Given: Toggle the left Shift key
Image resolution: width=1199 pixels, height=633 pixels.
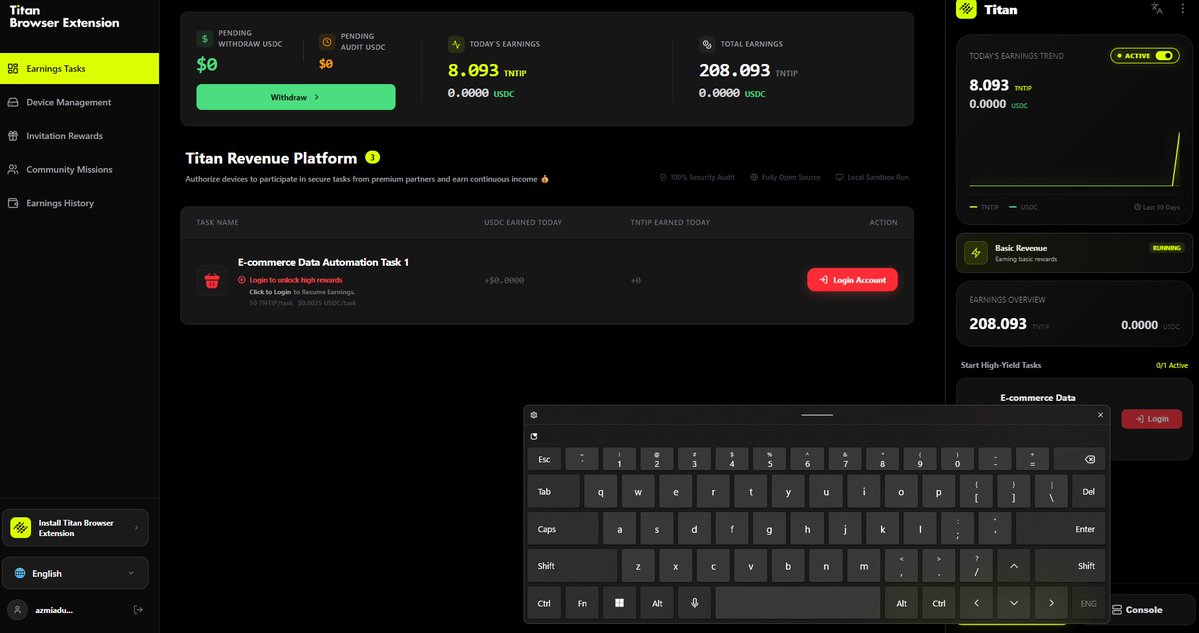Looking at the screenshot, I should [x=572, y=566].
